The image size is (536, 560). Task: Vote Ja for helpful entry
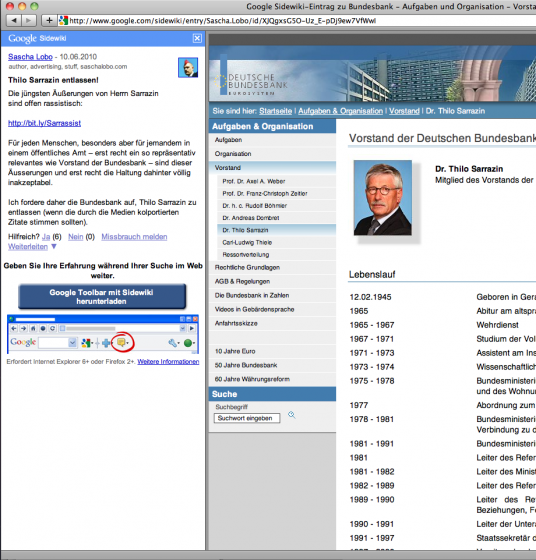click(x=46, y=237)
